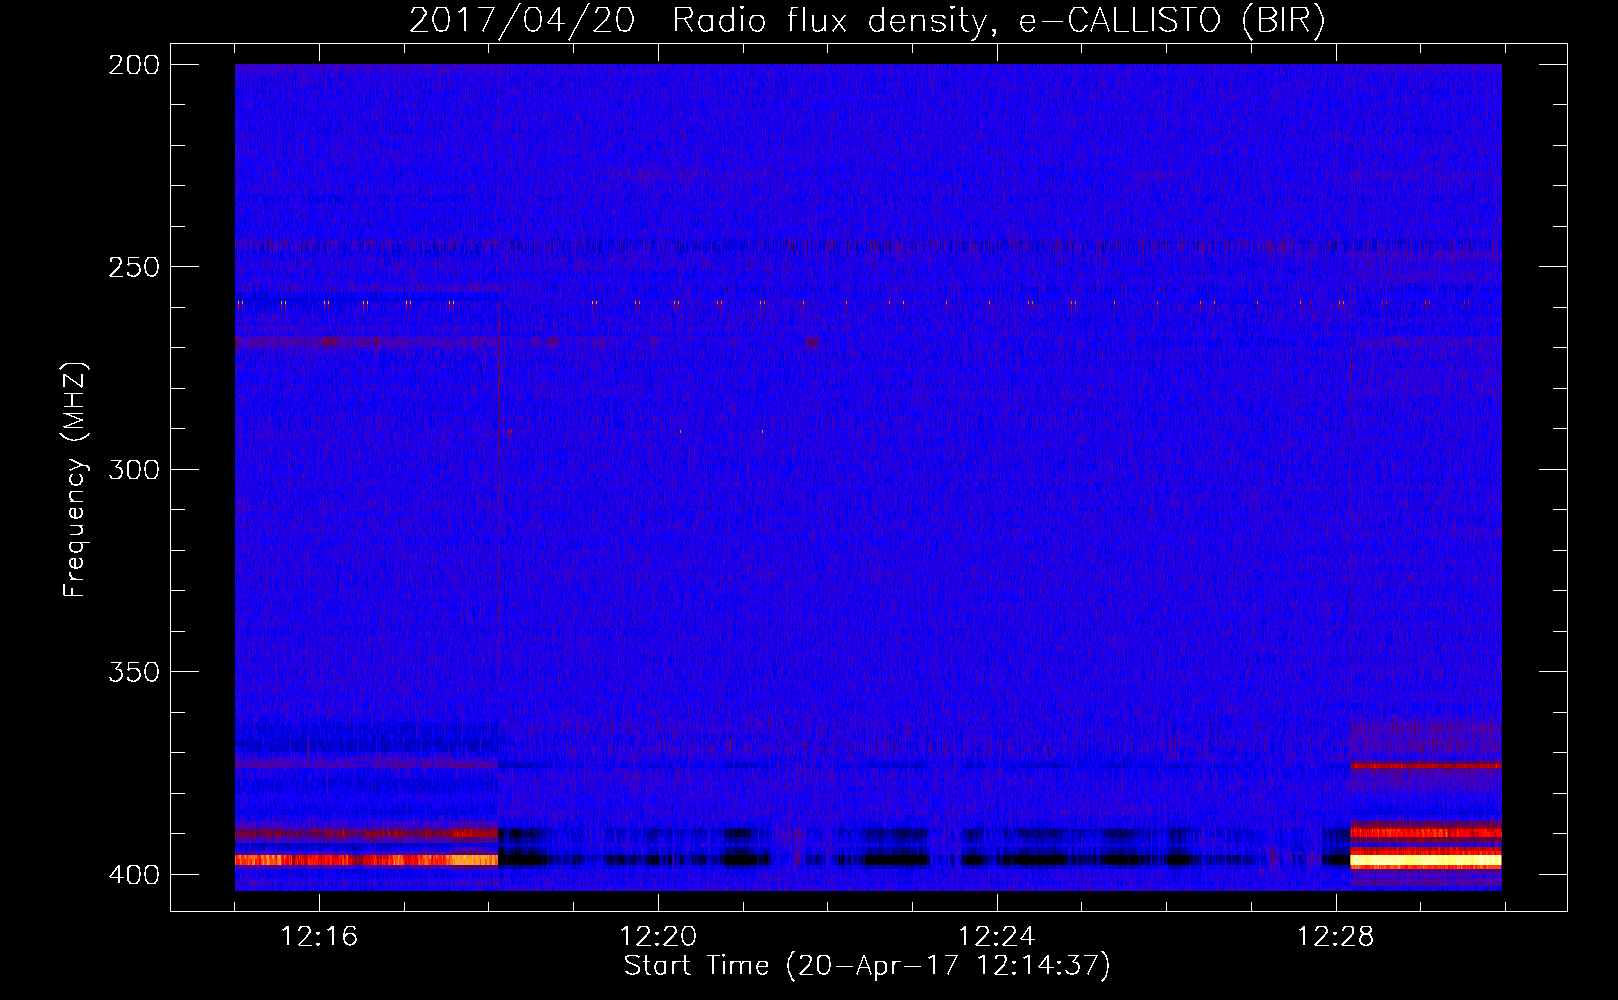Click the 'Start Time (20-Apr-17 12:14:37)' axis label
This screenshot has height=1000, width=1618.
click(867, 966)
